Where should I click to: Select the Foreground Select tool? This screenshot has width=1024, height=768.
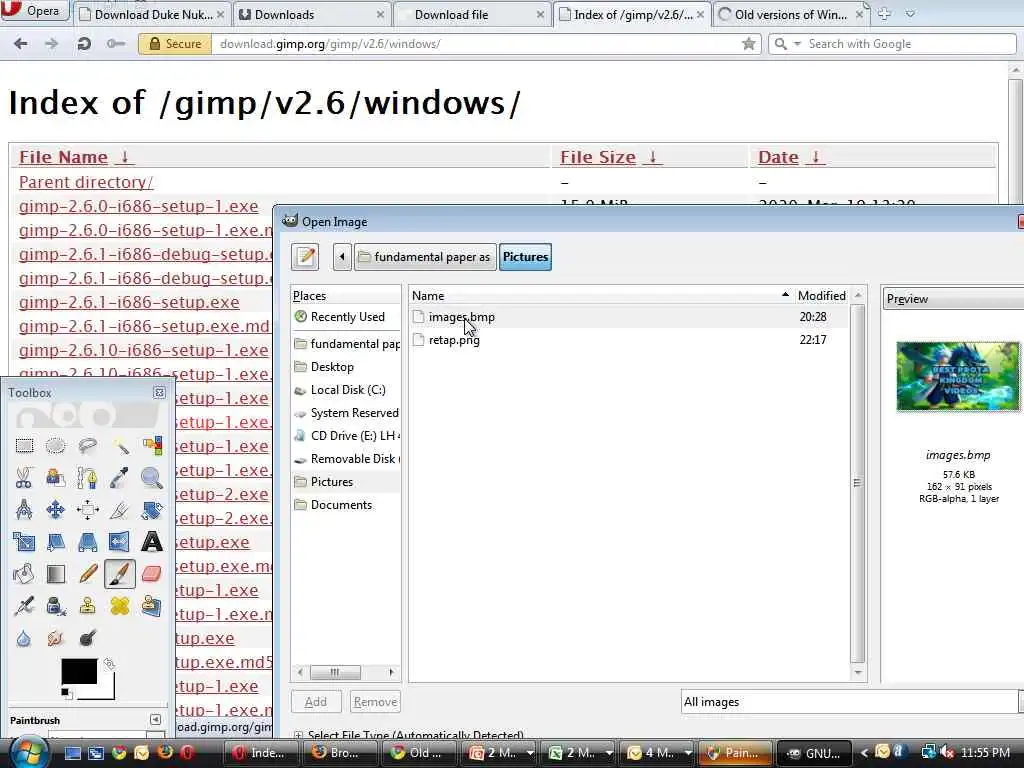[x=56, y=478]
